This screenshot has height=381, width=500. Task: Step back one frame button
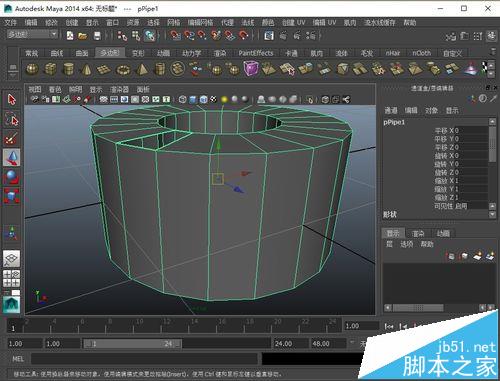click(404, 326)
